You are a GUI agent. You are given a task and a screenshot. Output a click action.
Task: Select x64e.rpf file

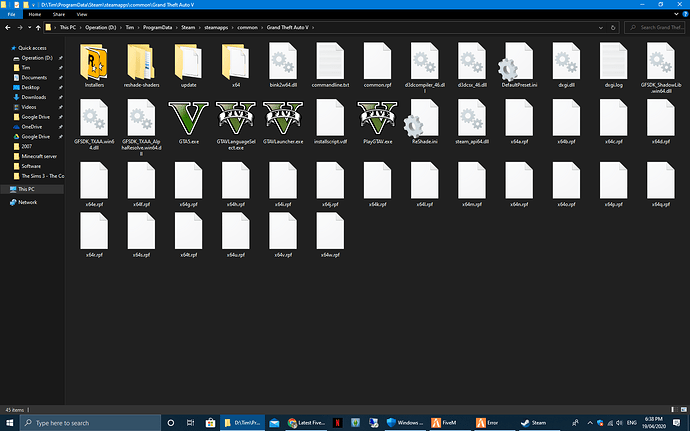click(94, 185)
